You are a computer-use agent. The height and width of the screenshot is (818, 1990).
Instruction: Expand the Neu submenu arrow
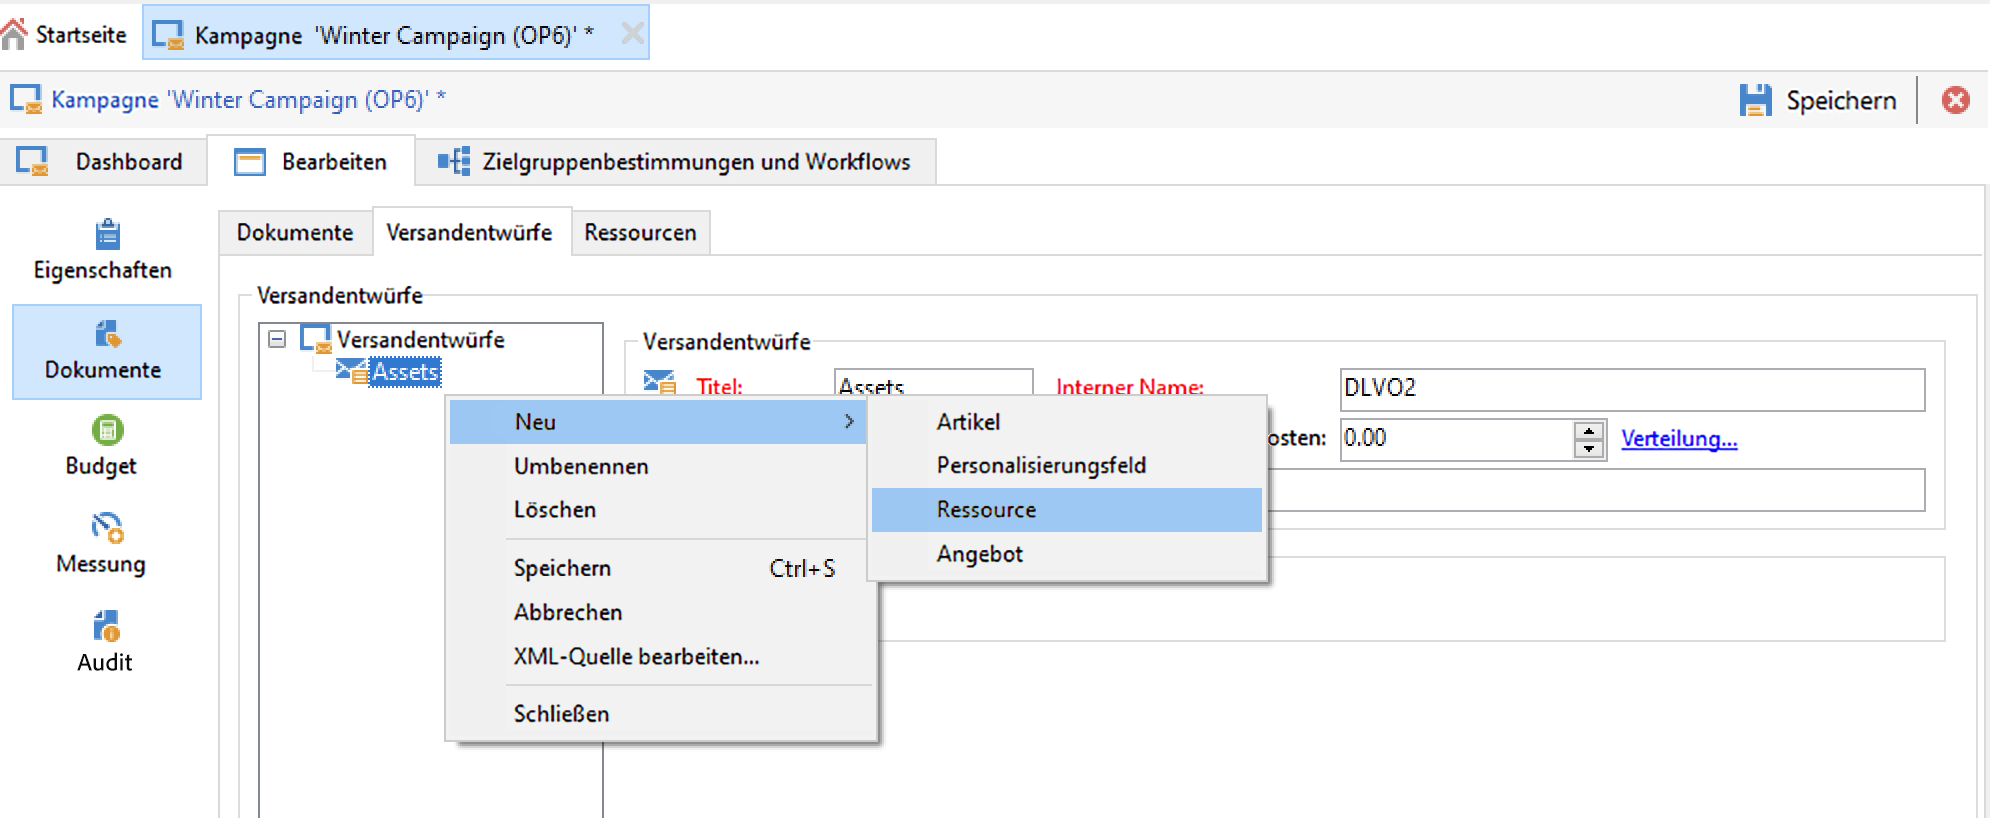pyautogui.click(x=849, y=421)
